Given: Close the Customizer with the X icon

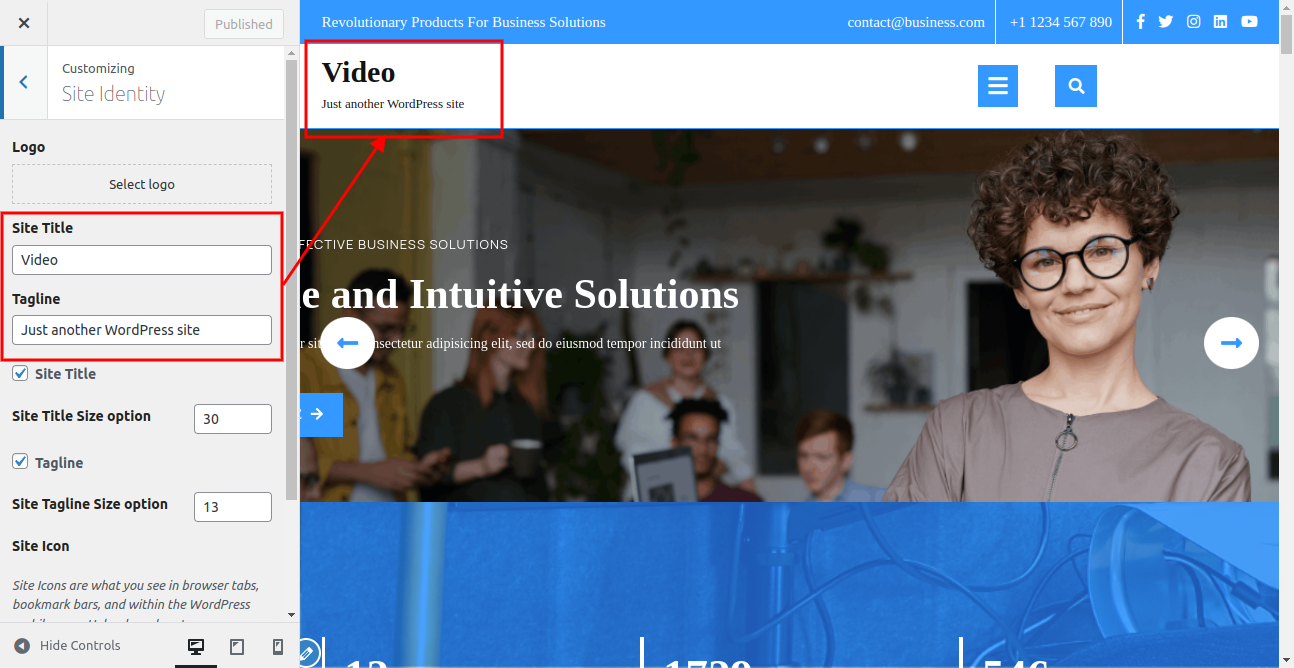Looking at the screenshot, I should [x=24, y=23].
